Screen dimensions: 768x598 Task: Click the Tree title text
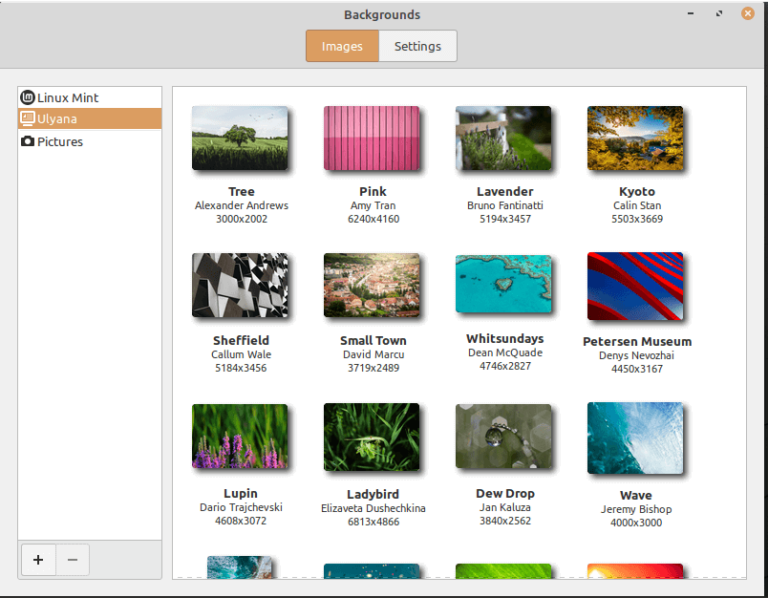[241, 191]
